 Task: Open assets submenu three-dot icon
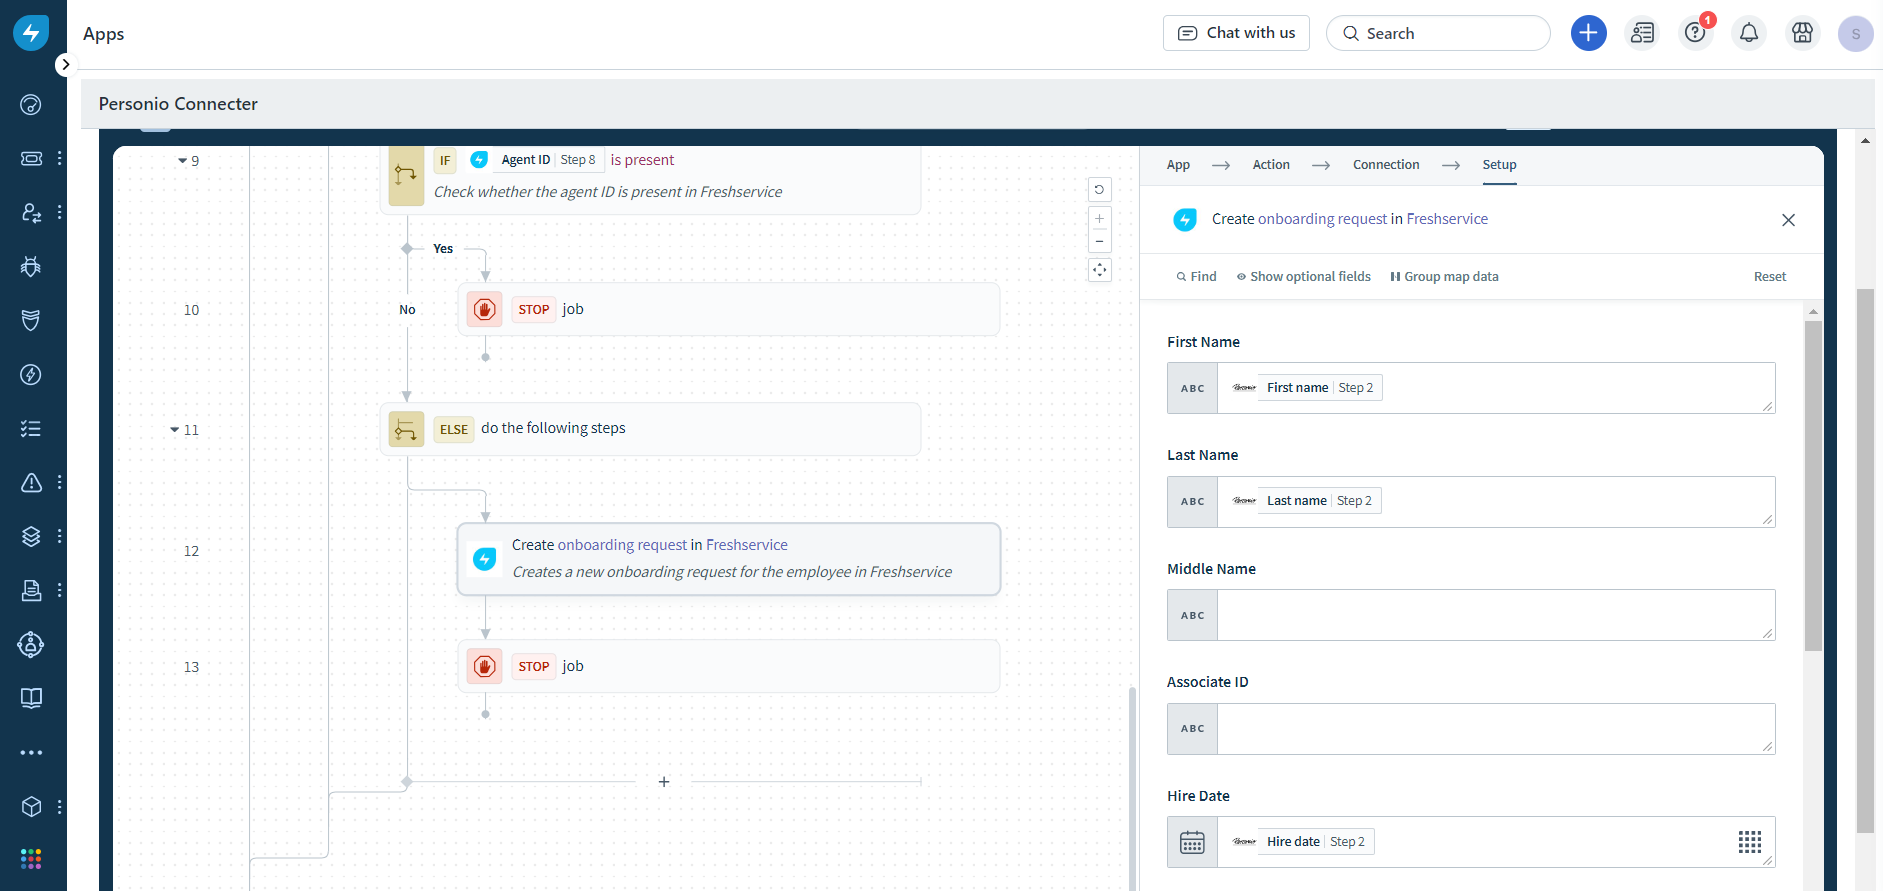point(60,536)
